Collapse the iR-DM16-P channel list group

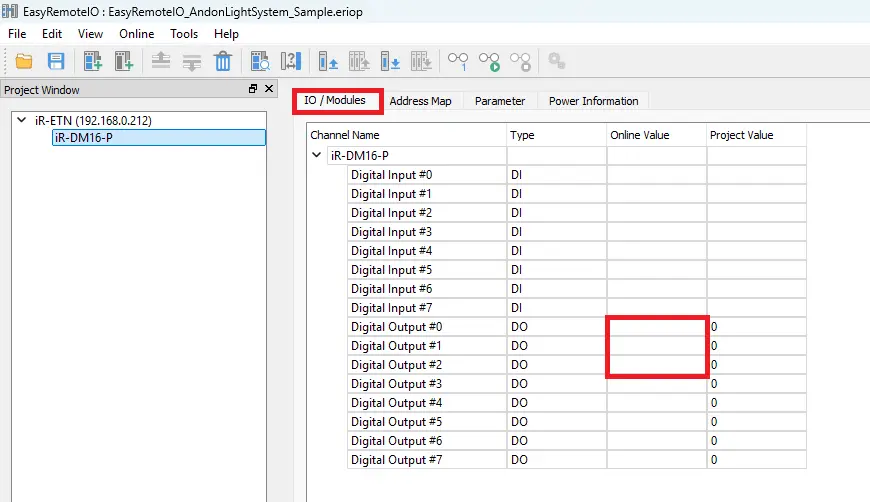[x=316, y=155]
